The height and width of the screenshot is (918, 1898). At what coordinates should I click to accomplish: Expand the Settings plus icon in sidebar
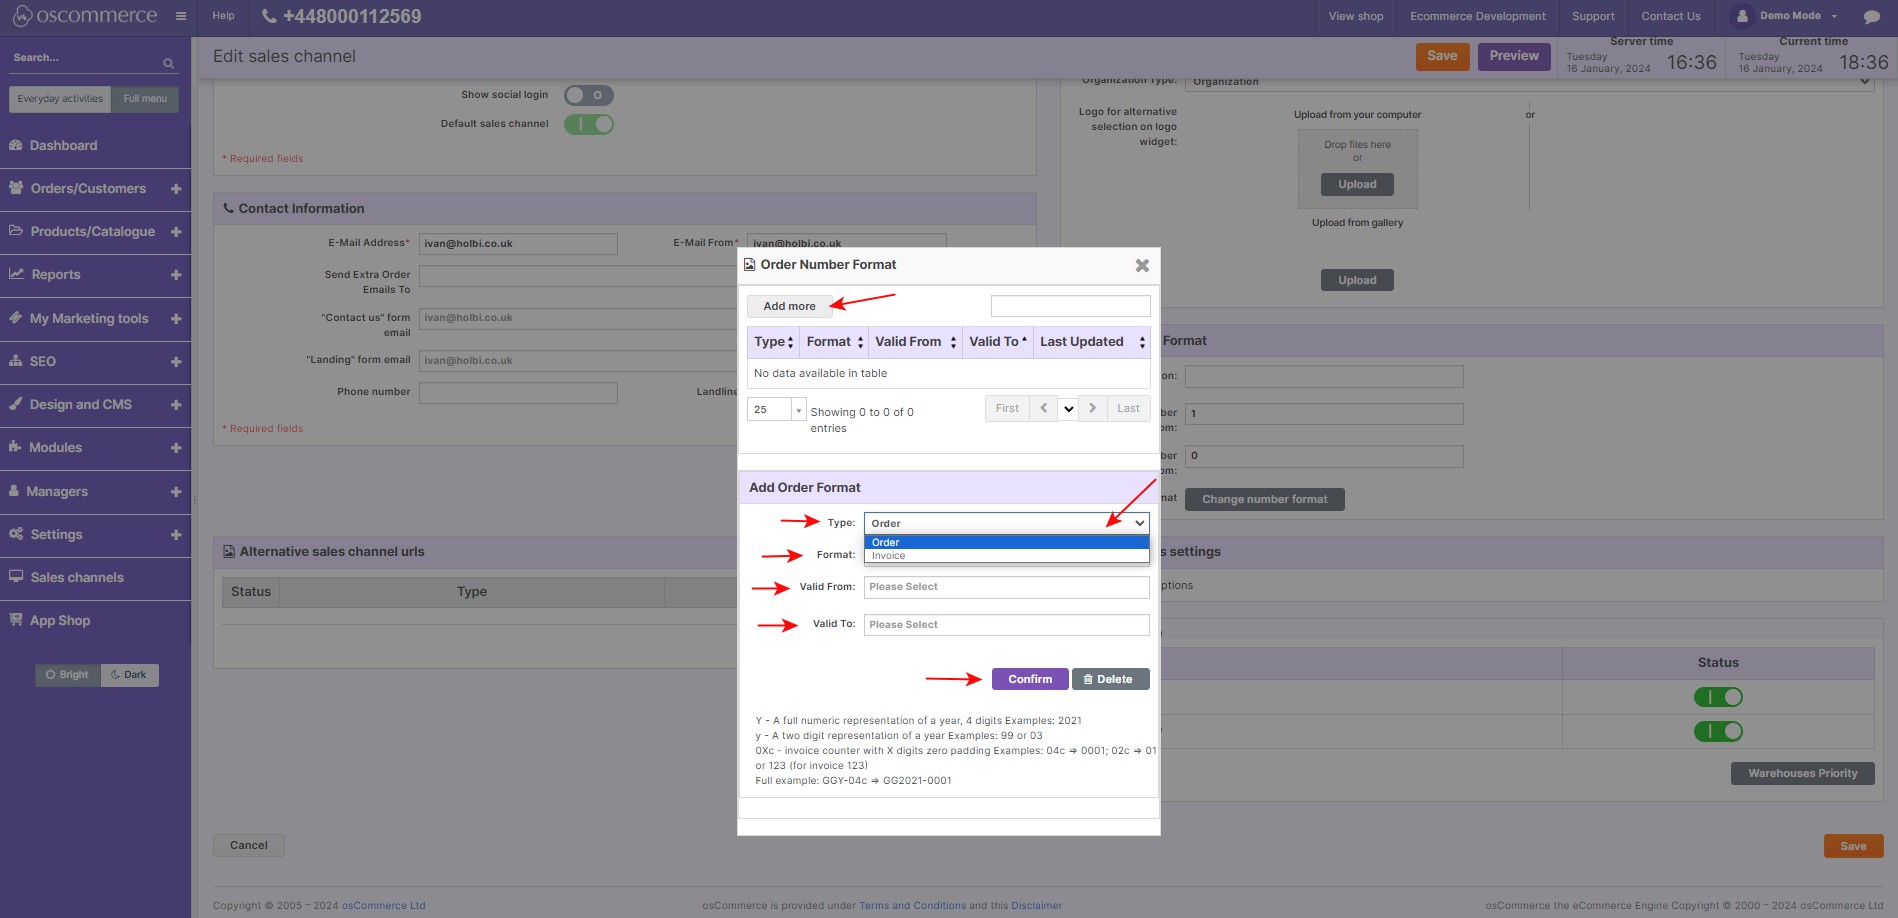tap(176, 535)
